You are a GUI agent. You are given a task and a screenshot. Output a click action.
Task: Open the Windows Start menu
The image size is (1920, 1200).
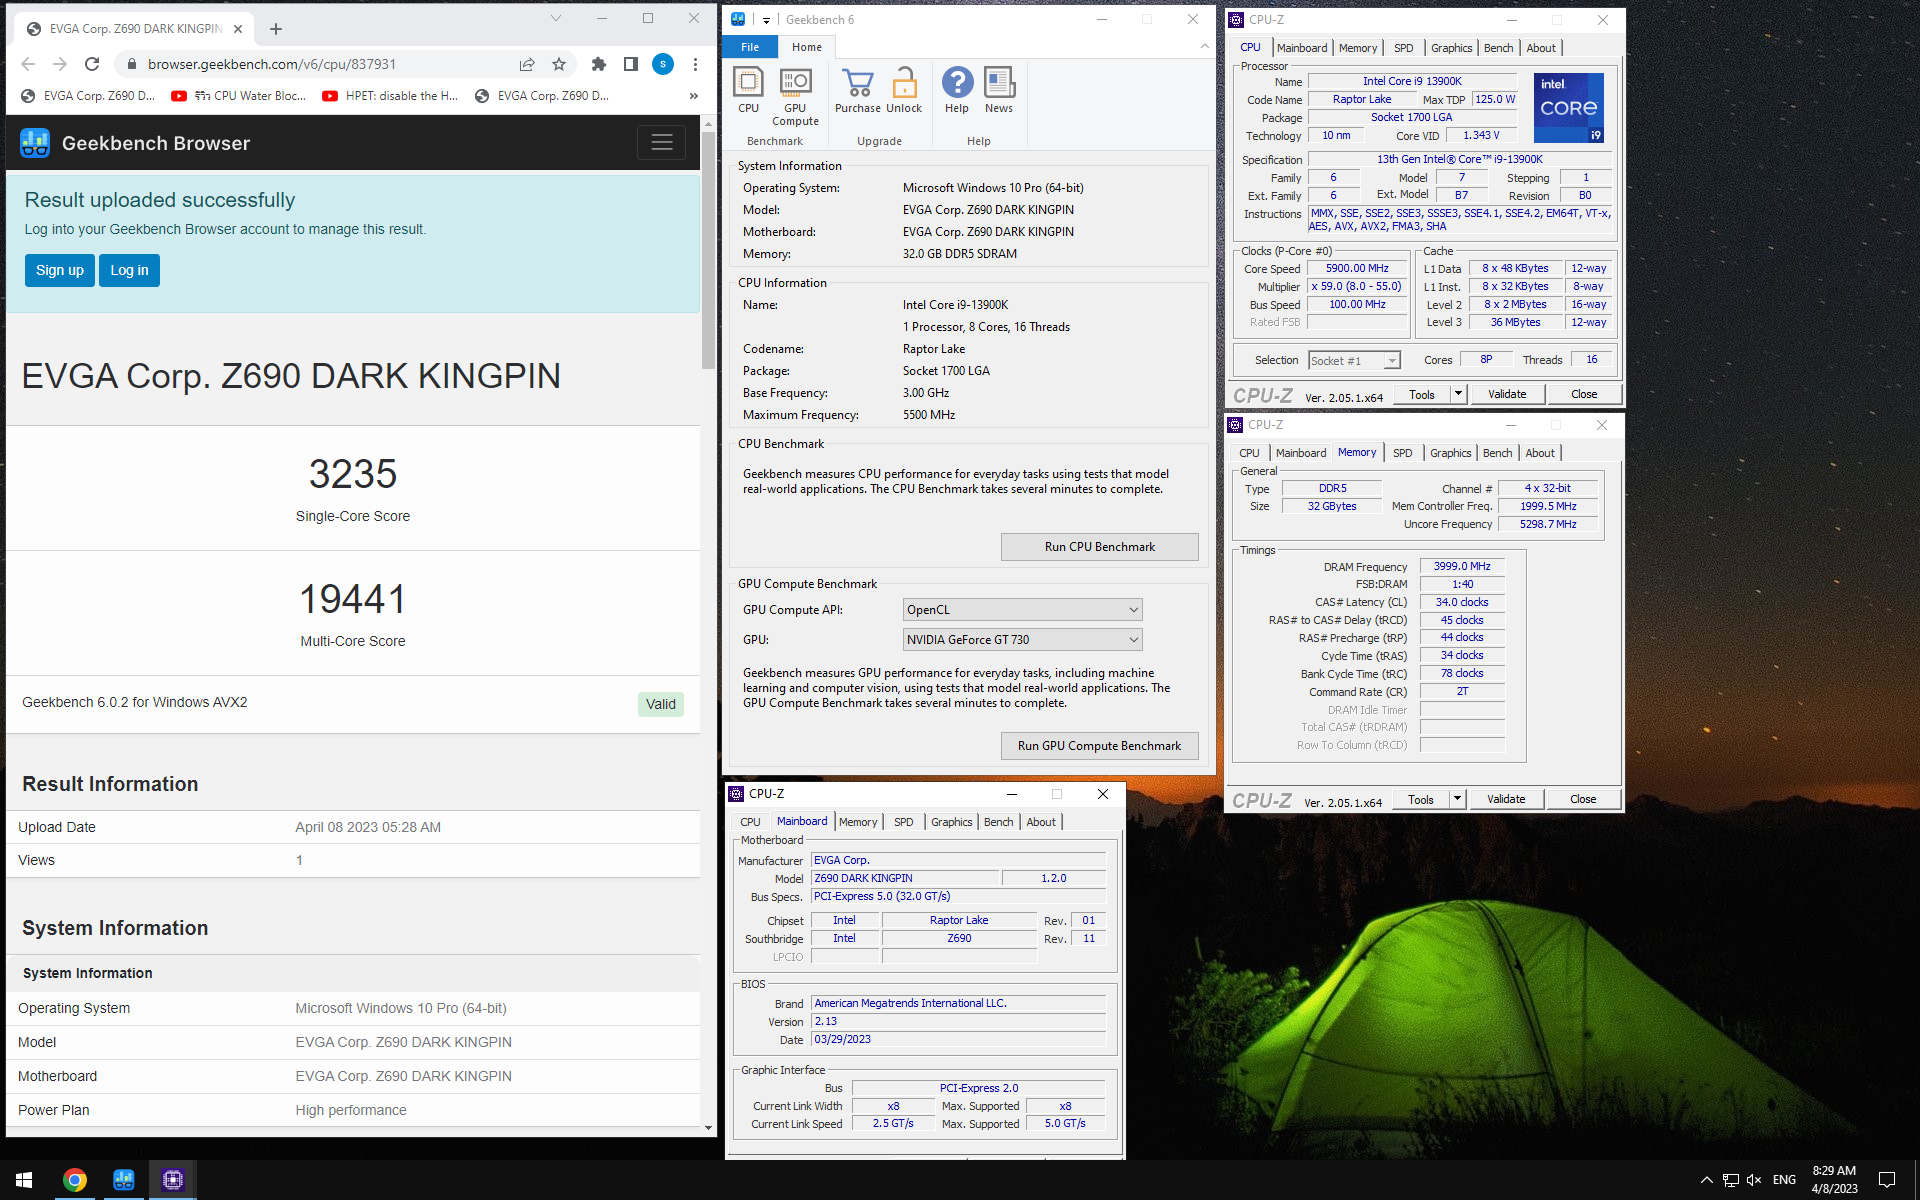coord(24,1180)
